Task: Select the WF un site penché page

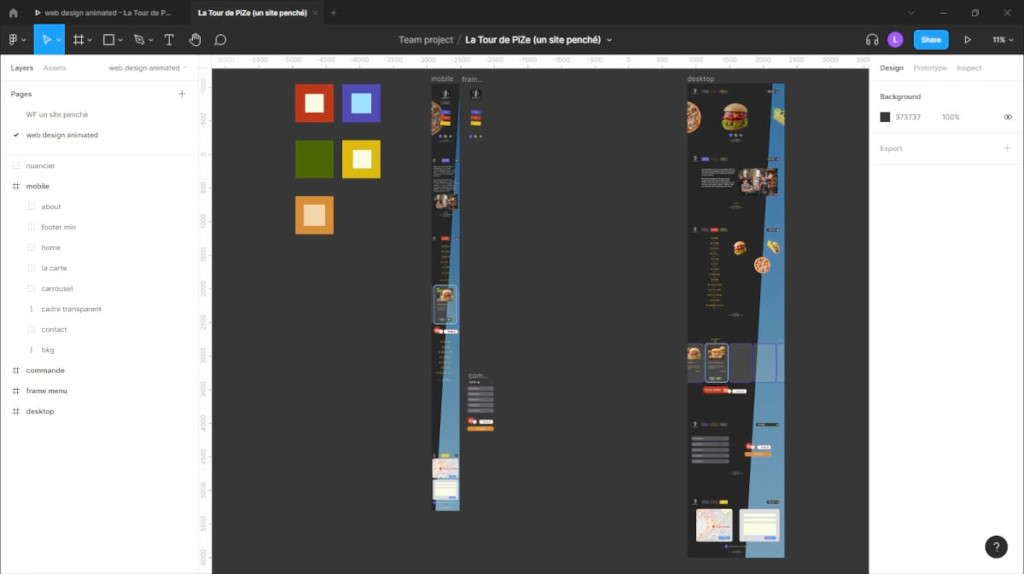Action: tap(57, 115)
